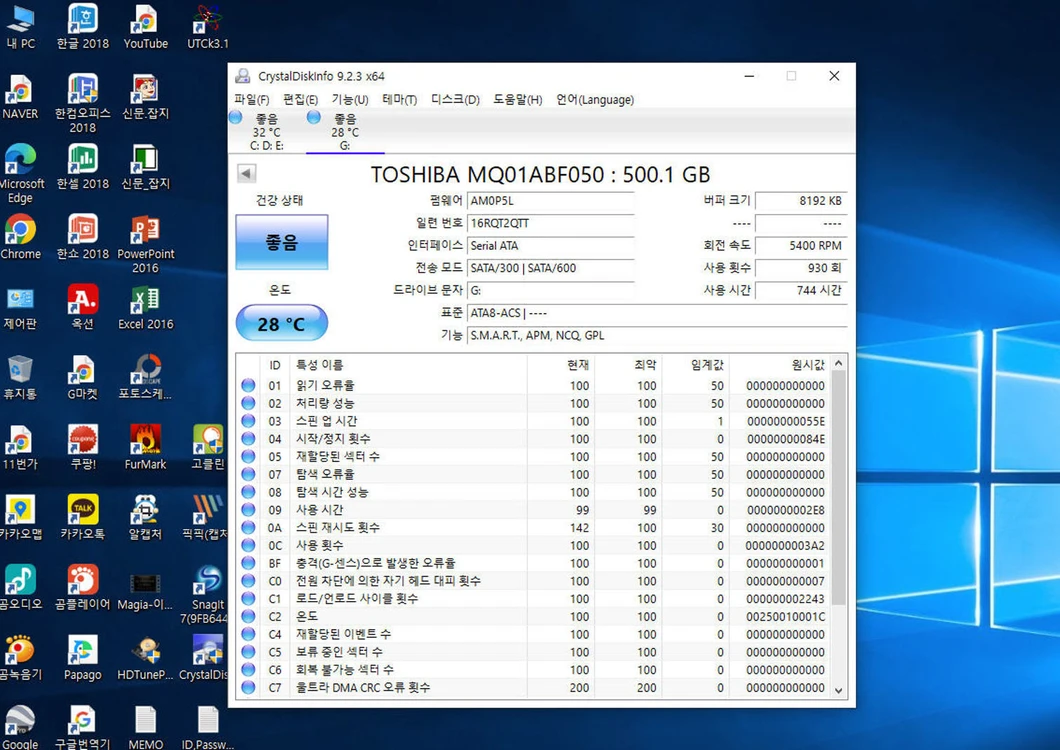Open the YouTube desktop shortcut
This screenshot has height=750, width=1060.
[x=145, y=27]
